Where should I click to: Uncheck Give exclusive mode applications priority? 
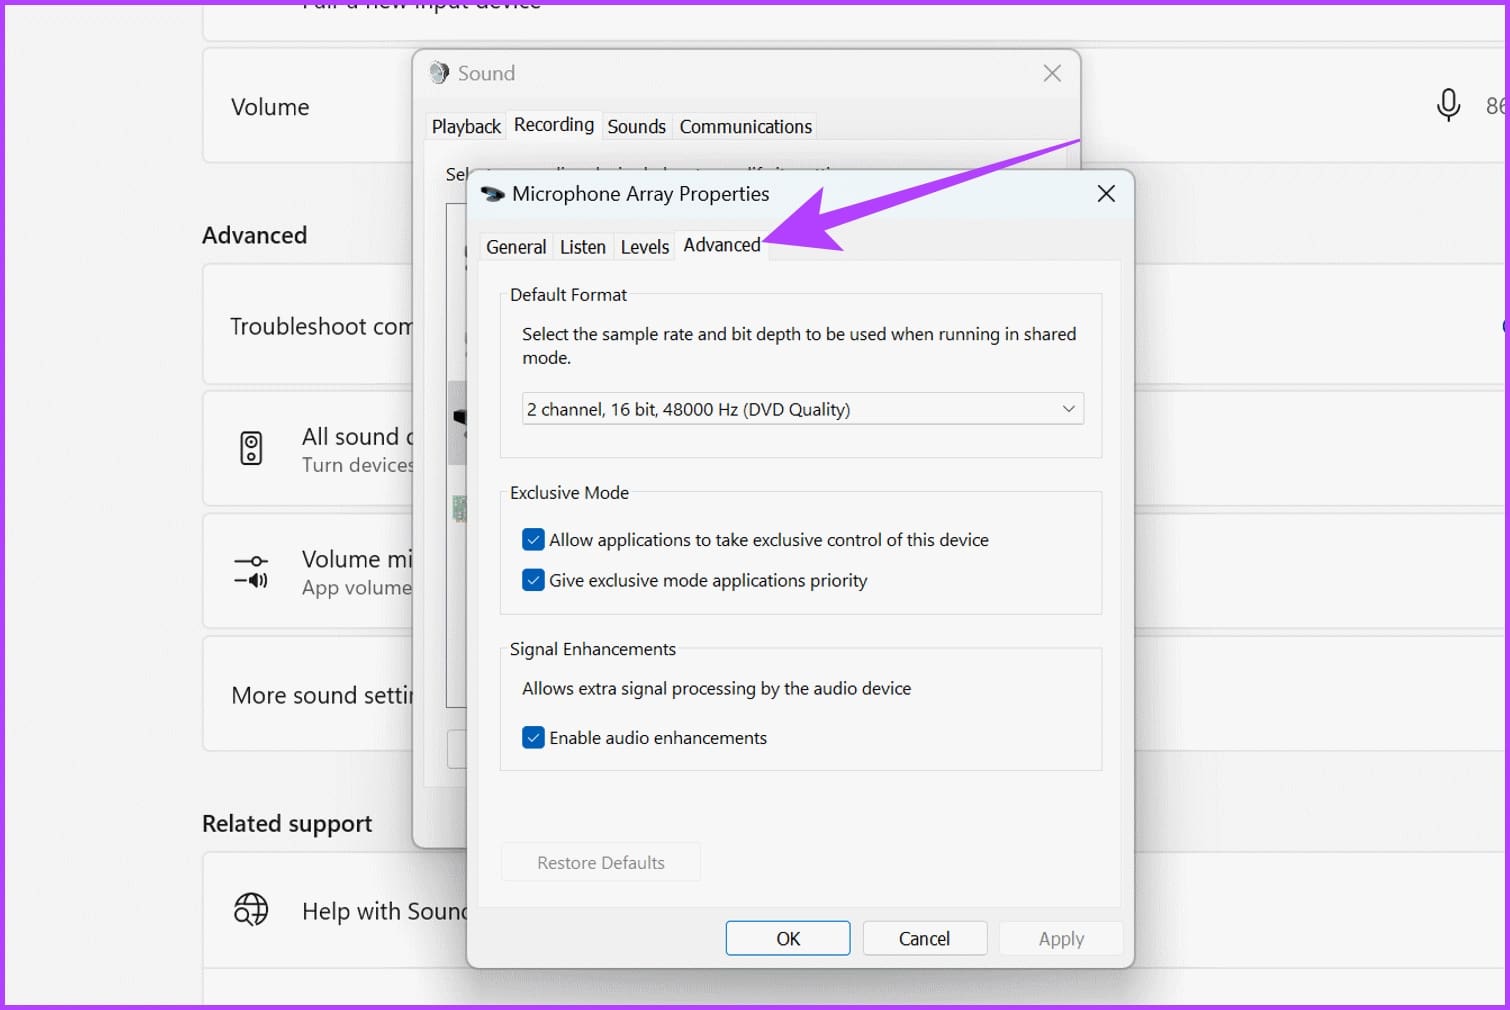coord(533,580)
